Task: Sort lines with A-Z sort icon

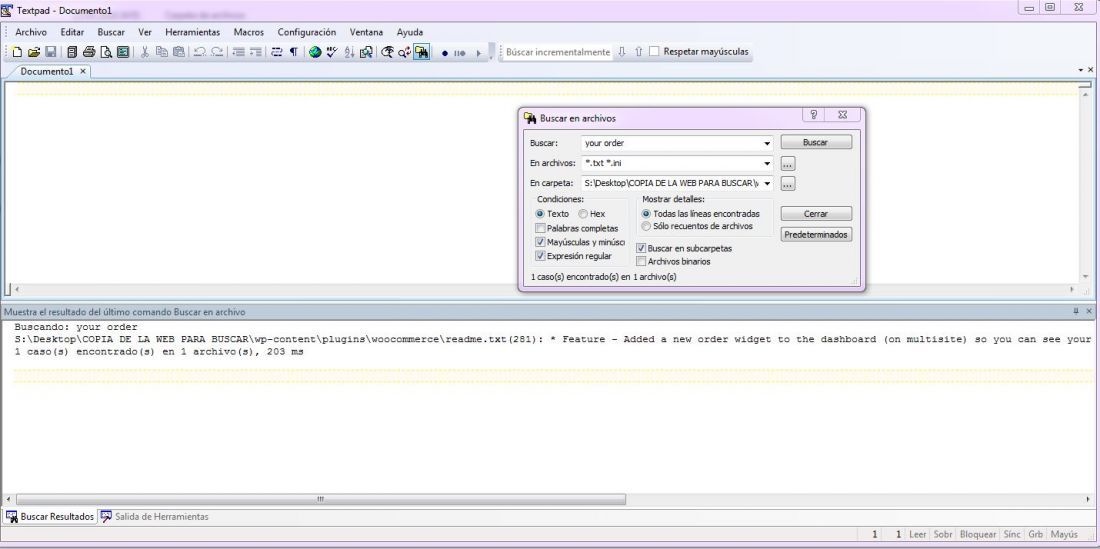Action: pyautogui.click(x=349, y=52)
